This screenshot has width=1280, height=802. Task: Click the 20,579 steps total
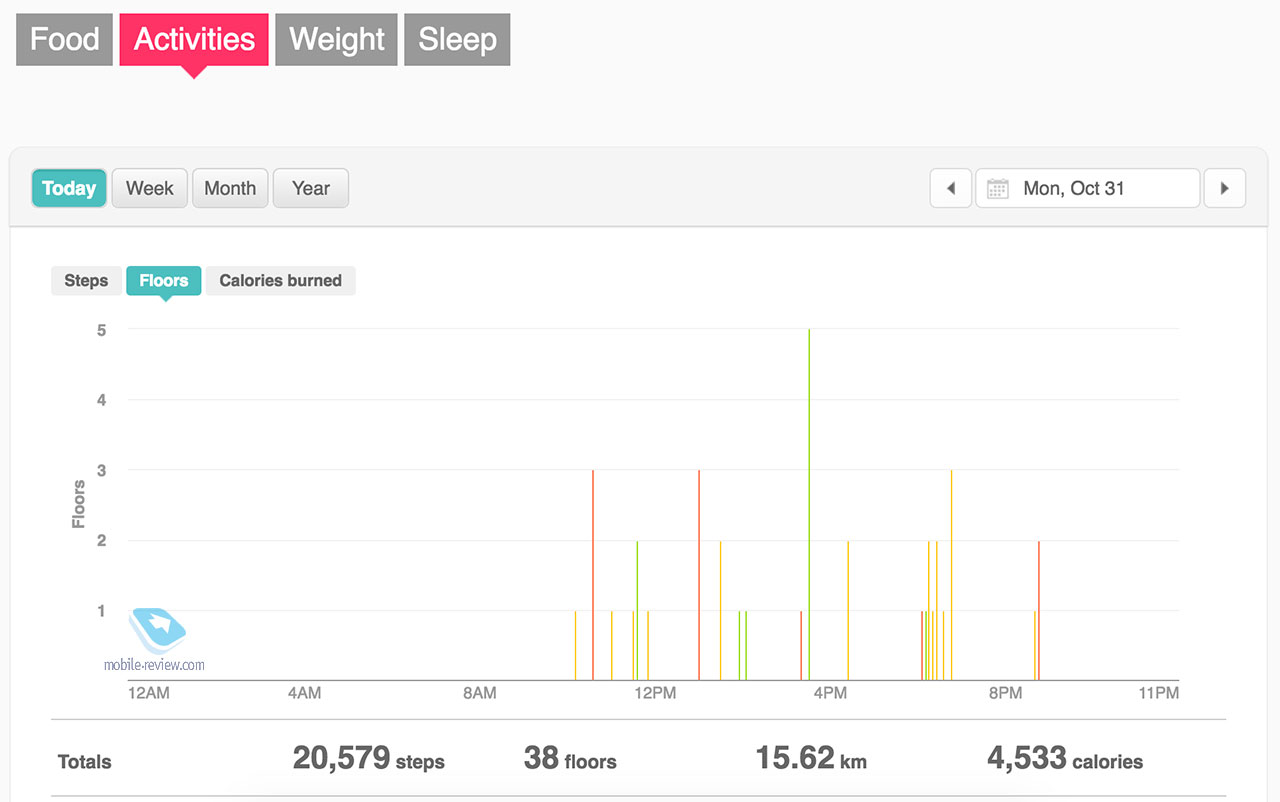click(x=368, y=759)
